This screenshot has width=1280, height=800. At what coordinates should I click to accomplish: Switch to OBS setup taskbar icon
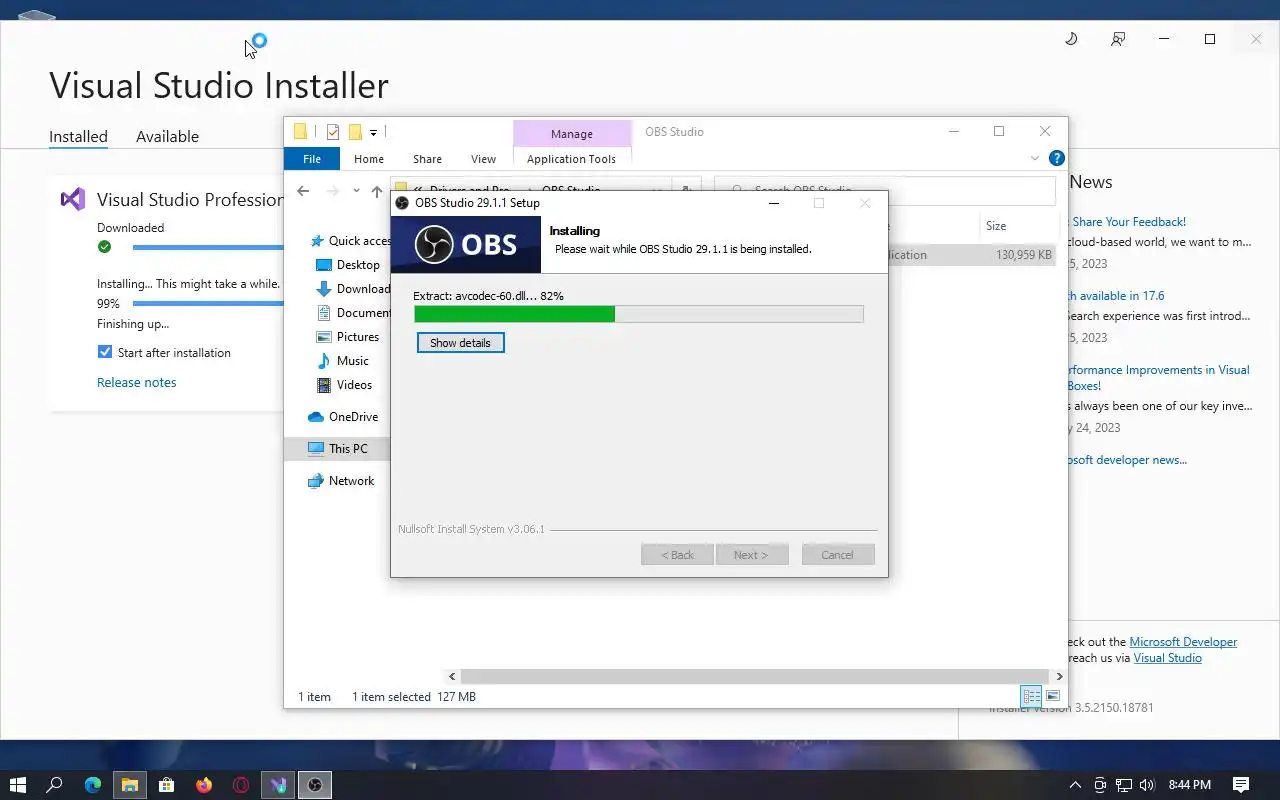tap(315, 785)
